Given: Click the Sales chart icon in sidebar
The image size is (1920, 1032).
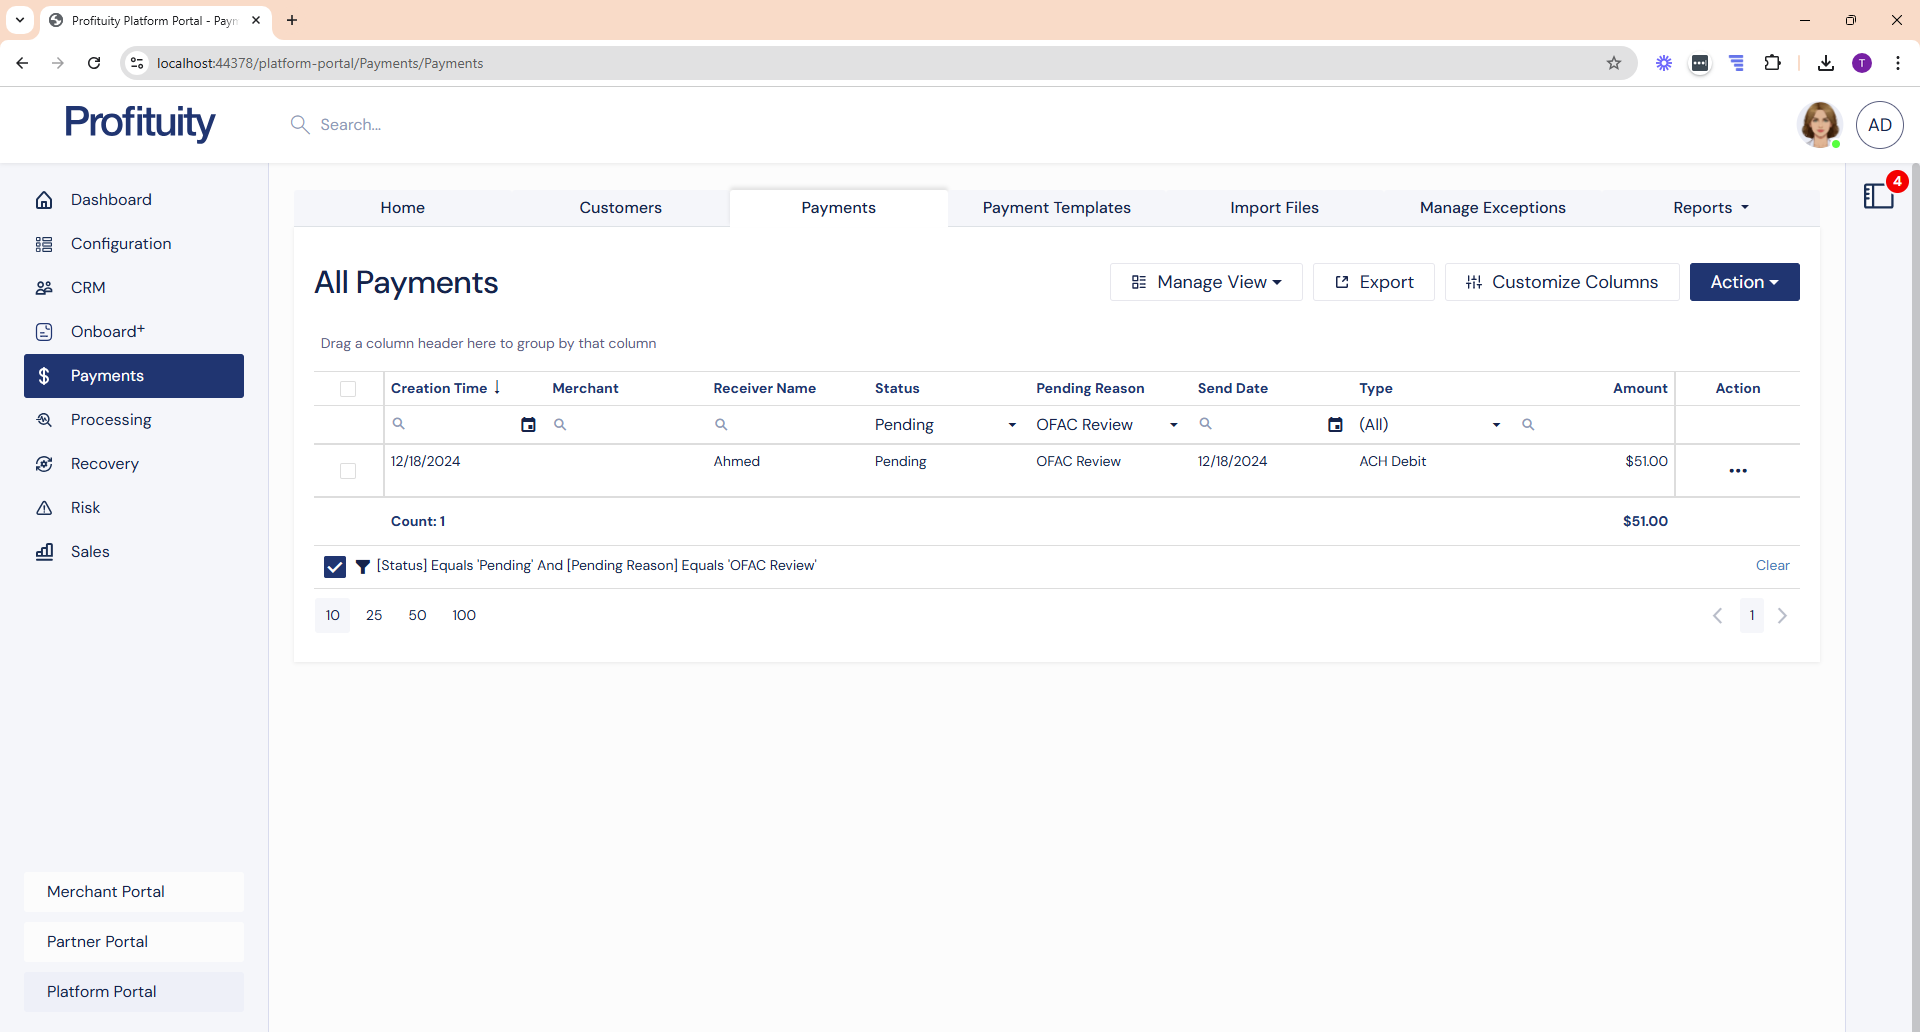Looking at the screenshot, I should click(x=44, y=552).
